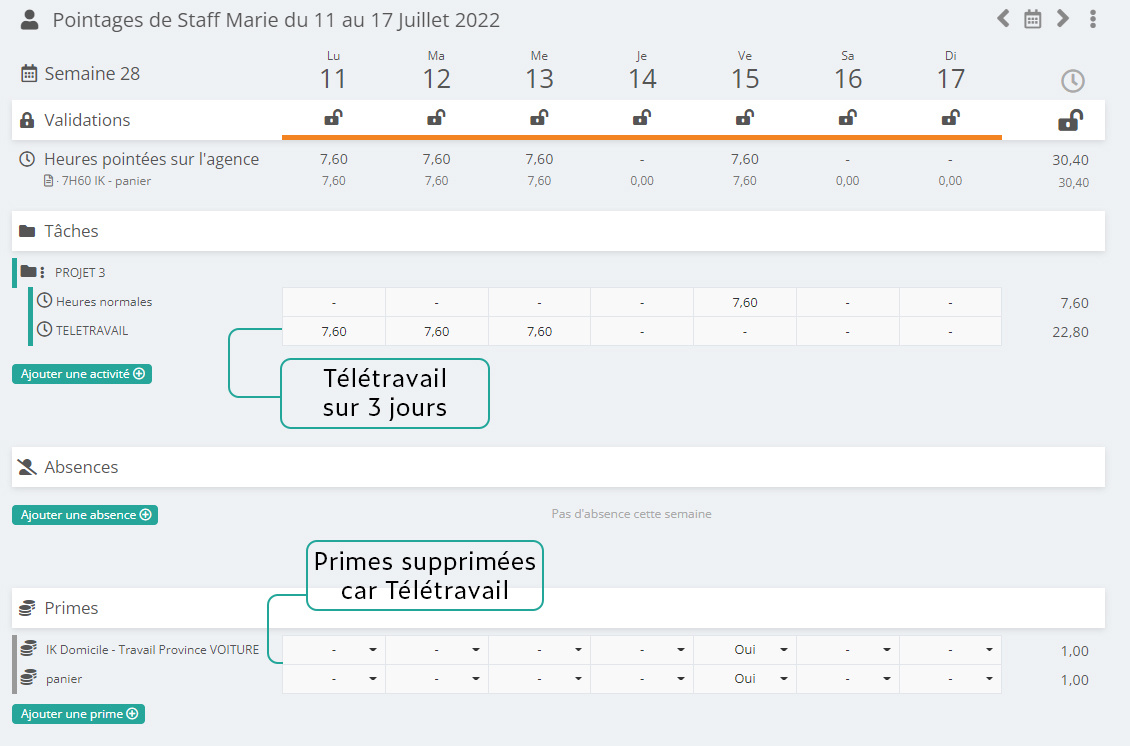The image size is (1130, 746).
Task: Click Monday TELETRAVAIL hours cell
Action: click(x=333, y=331)
